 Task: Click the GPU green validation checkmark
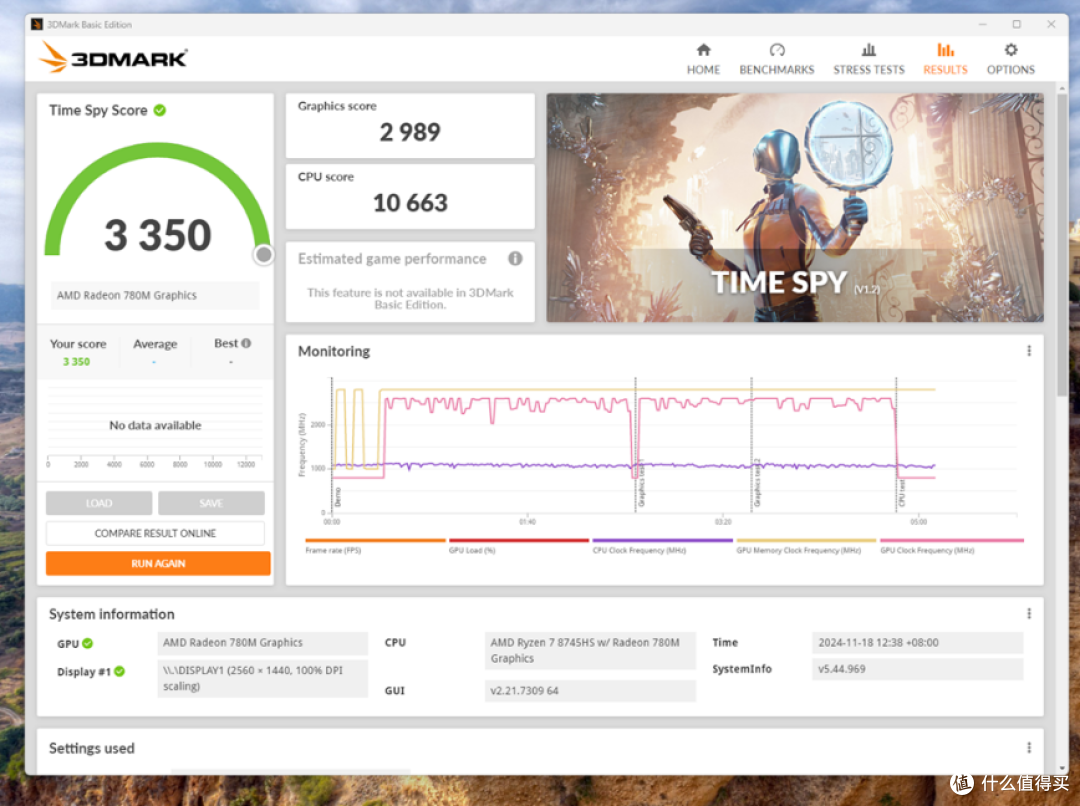[87, 643]
